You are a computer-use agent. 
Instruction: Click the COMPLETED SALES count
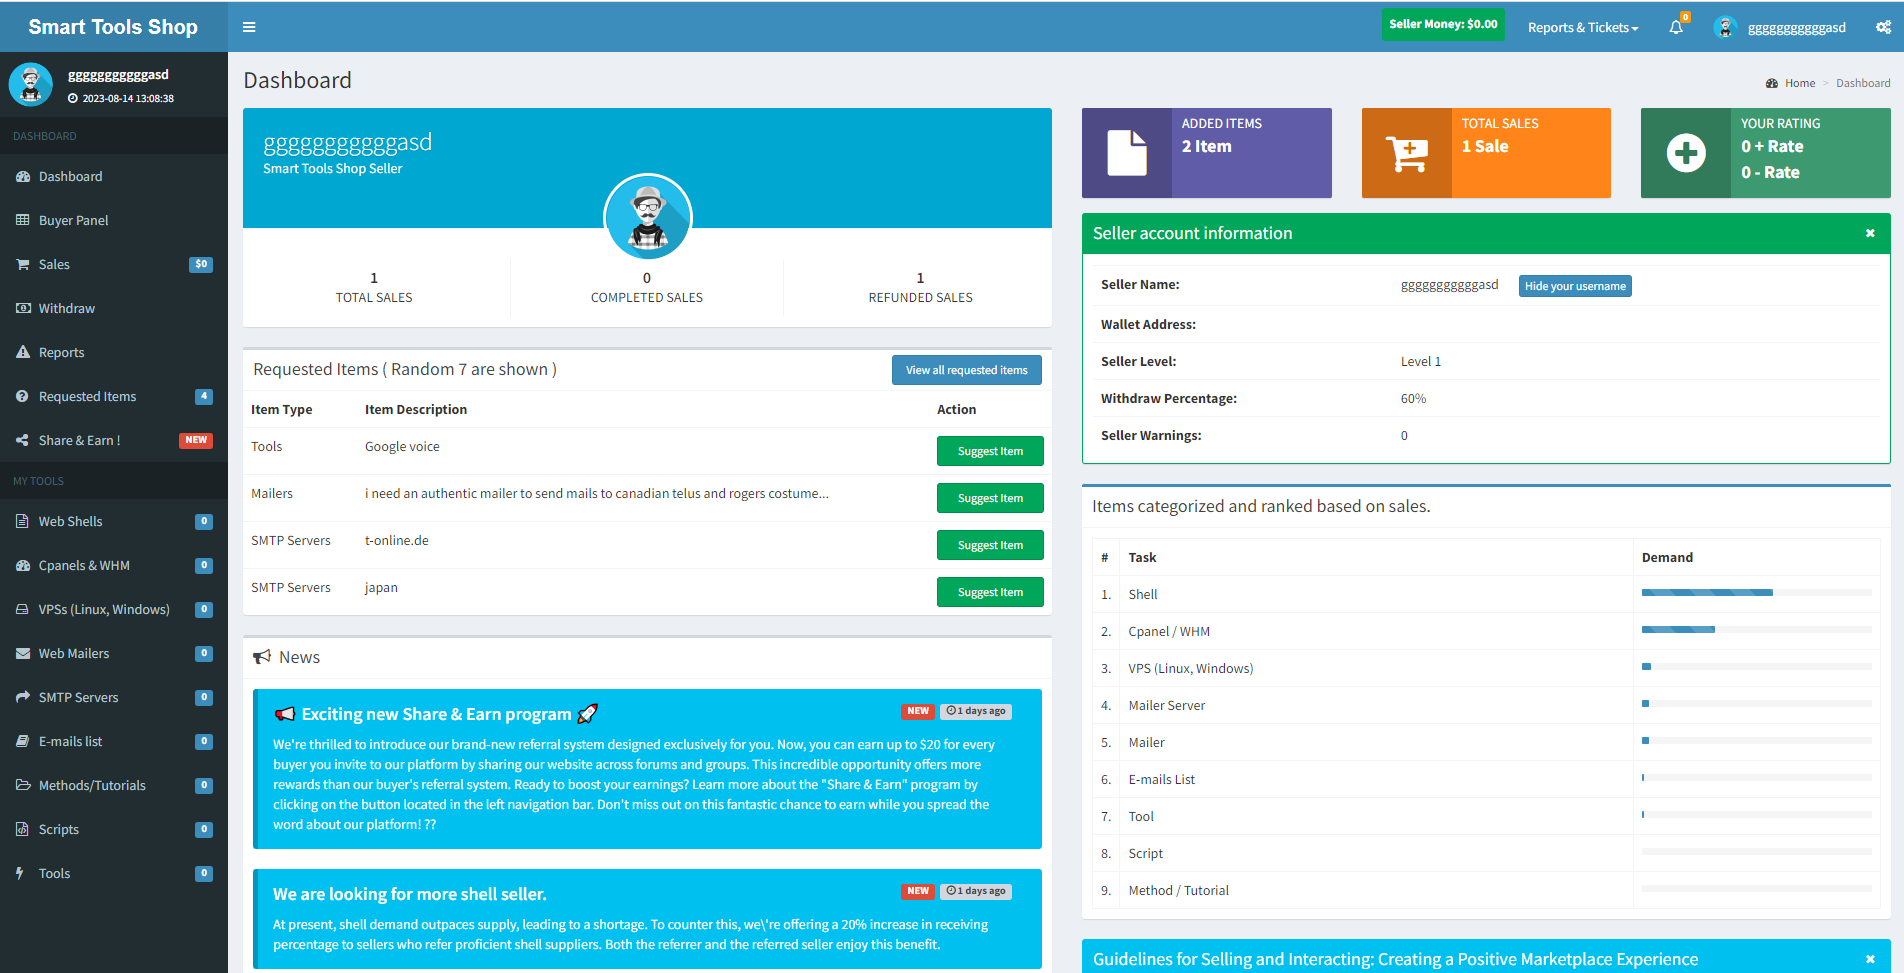647,278
